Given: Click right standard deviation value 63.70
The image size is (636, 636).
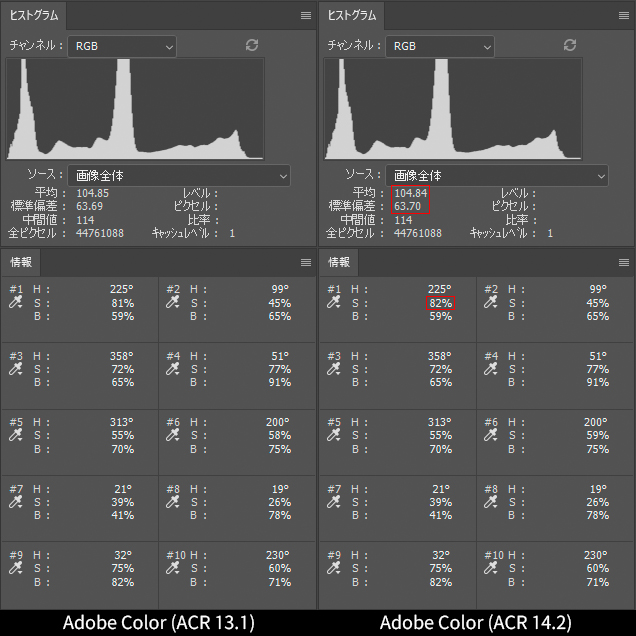Looking at the screenshot, I should pos(408,206).
